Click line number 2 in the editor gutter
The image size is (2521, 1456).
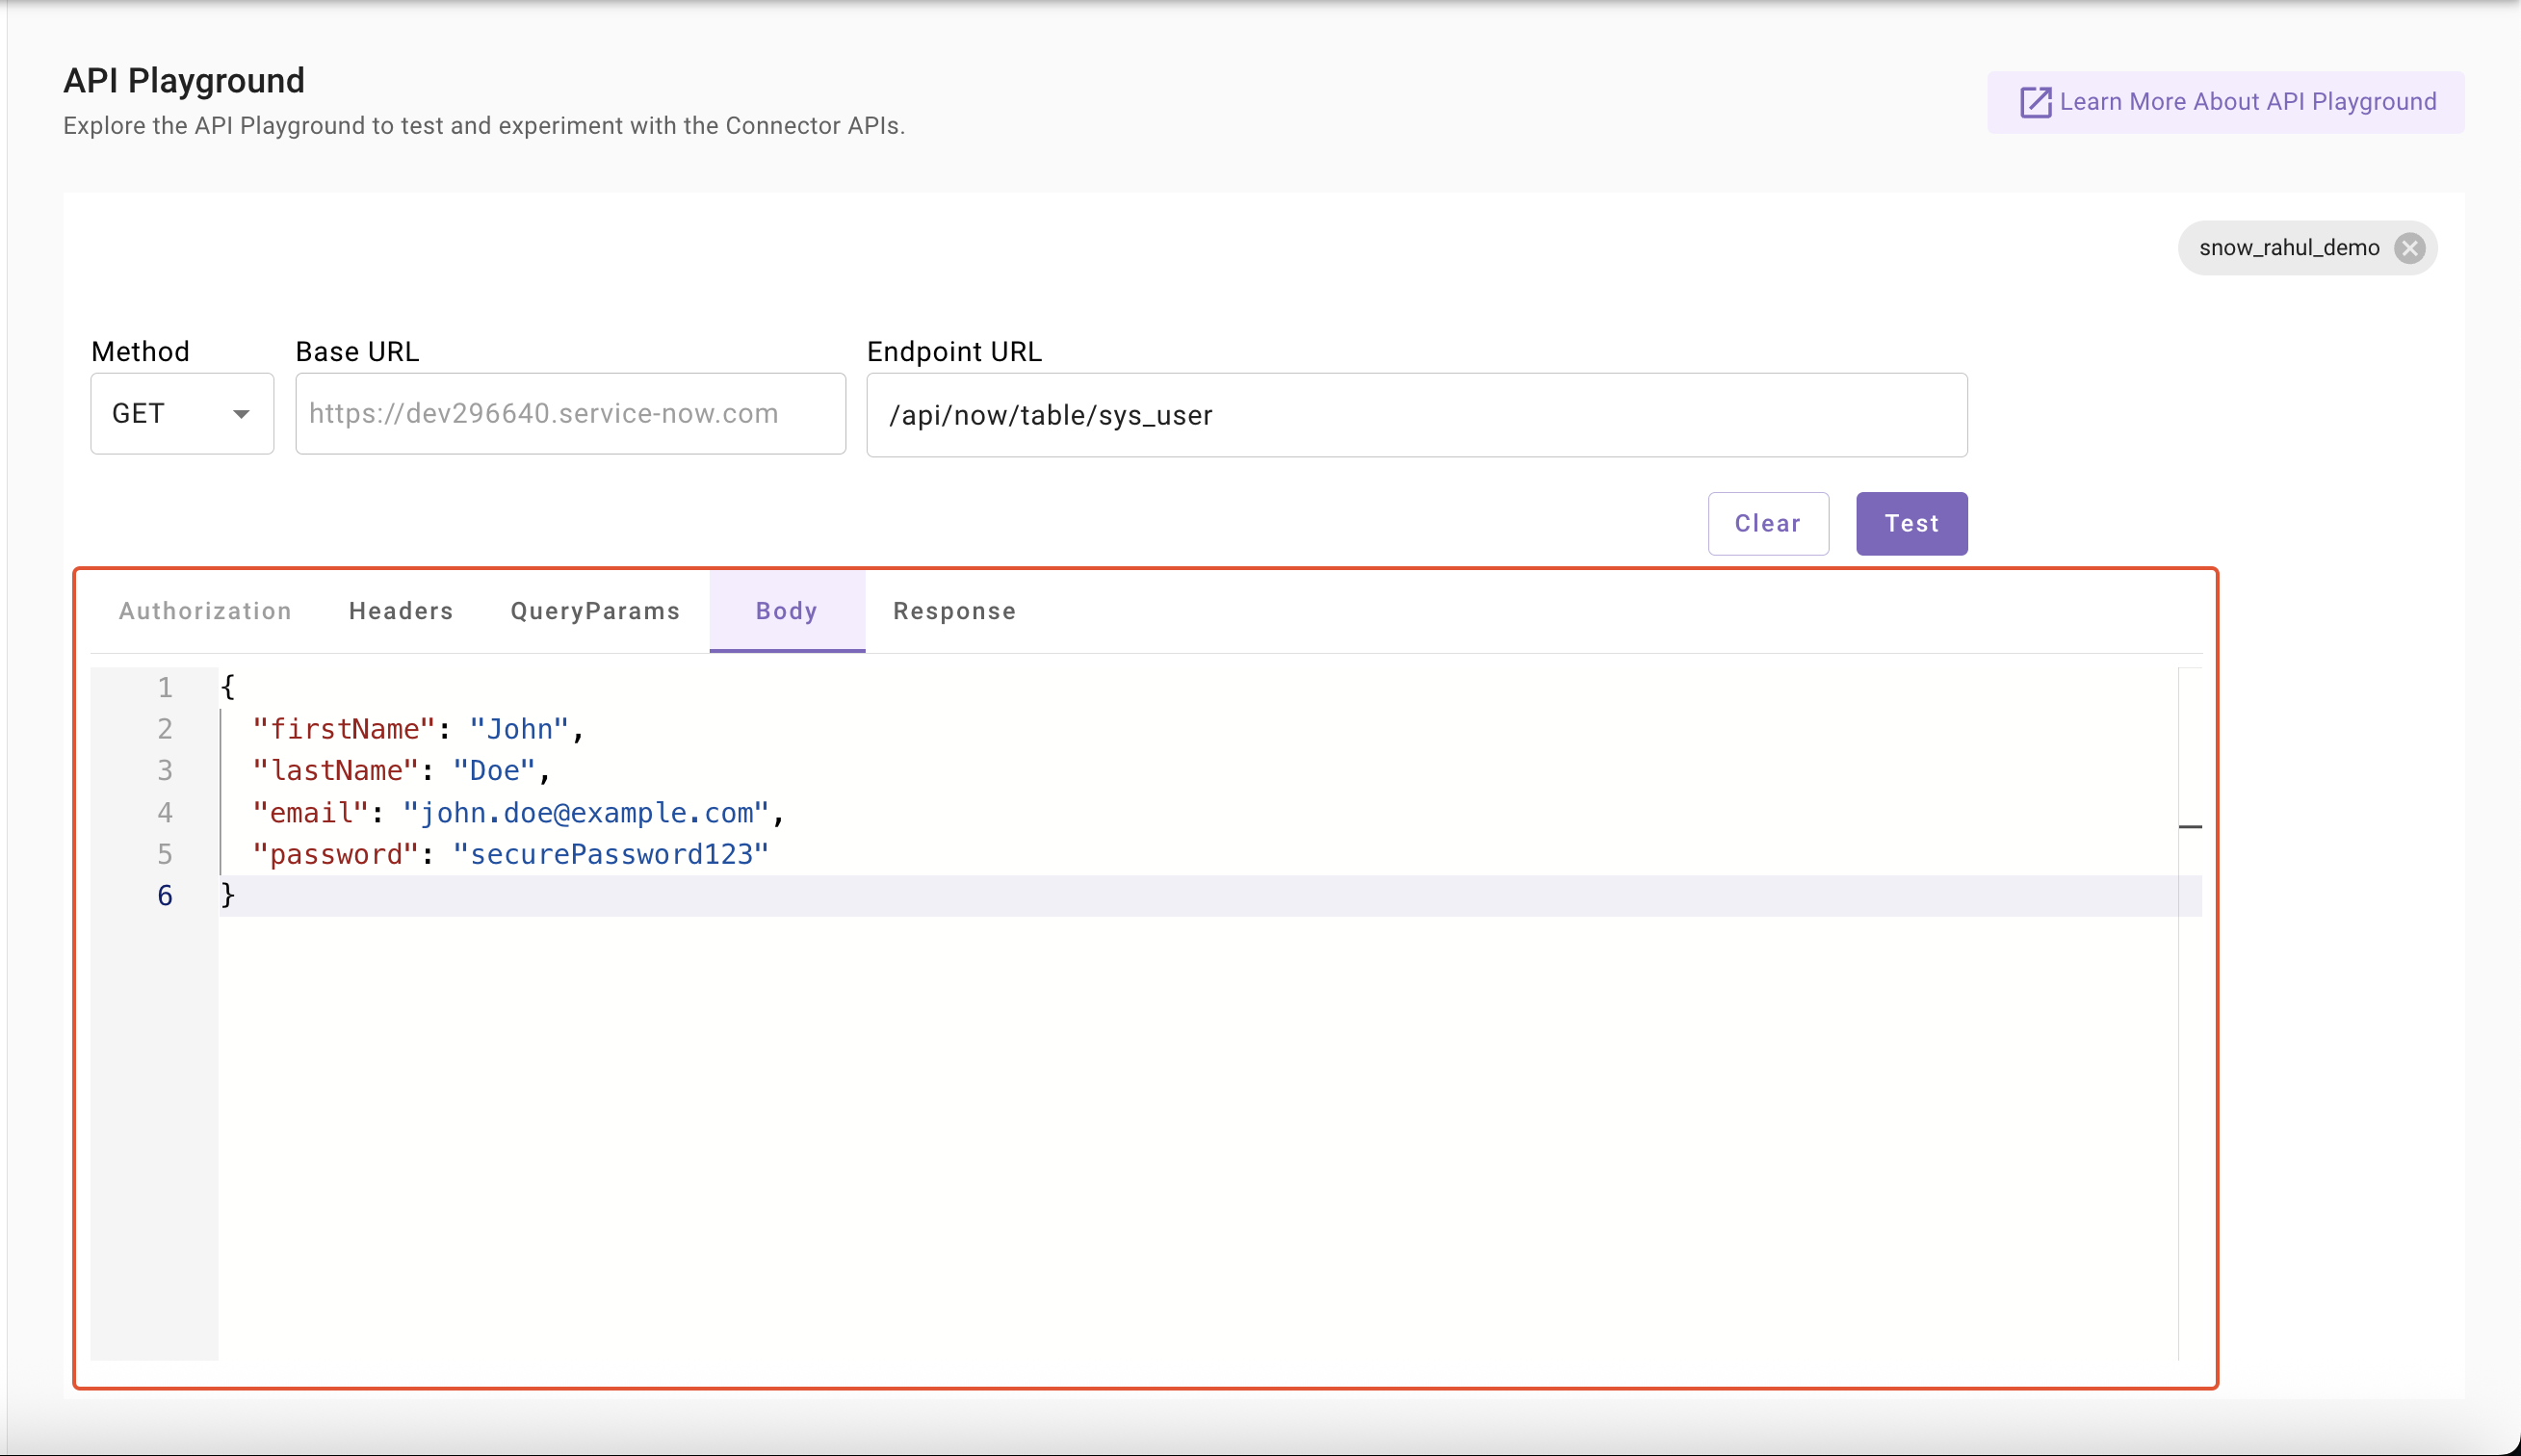point(165,729)
